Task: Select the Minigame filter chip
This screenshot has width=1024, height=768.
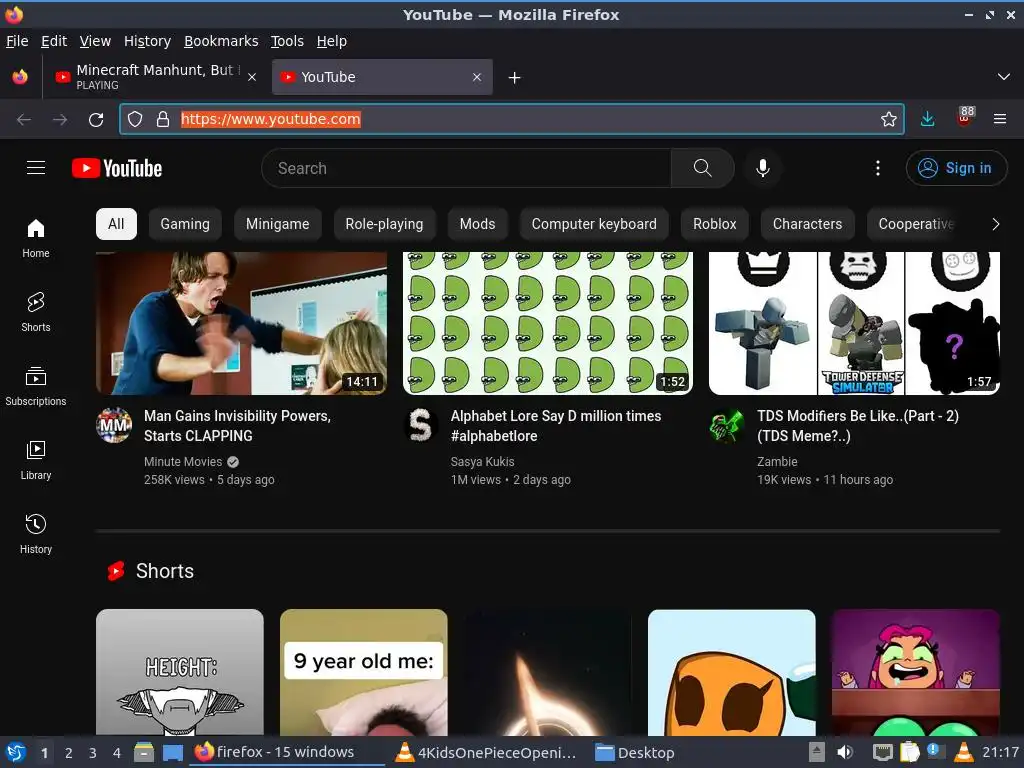Action: point(278,224)
